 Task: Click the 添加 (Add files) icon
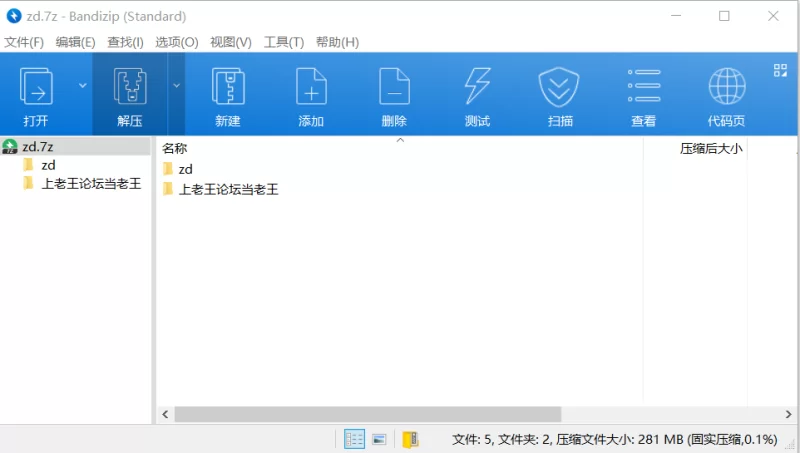[x=311, y=88]
